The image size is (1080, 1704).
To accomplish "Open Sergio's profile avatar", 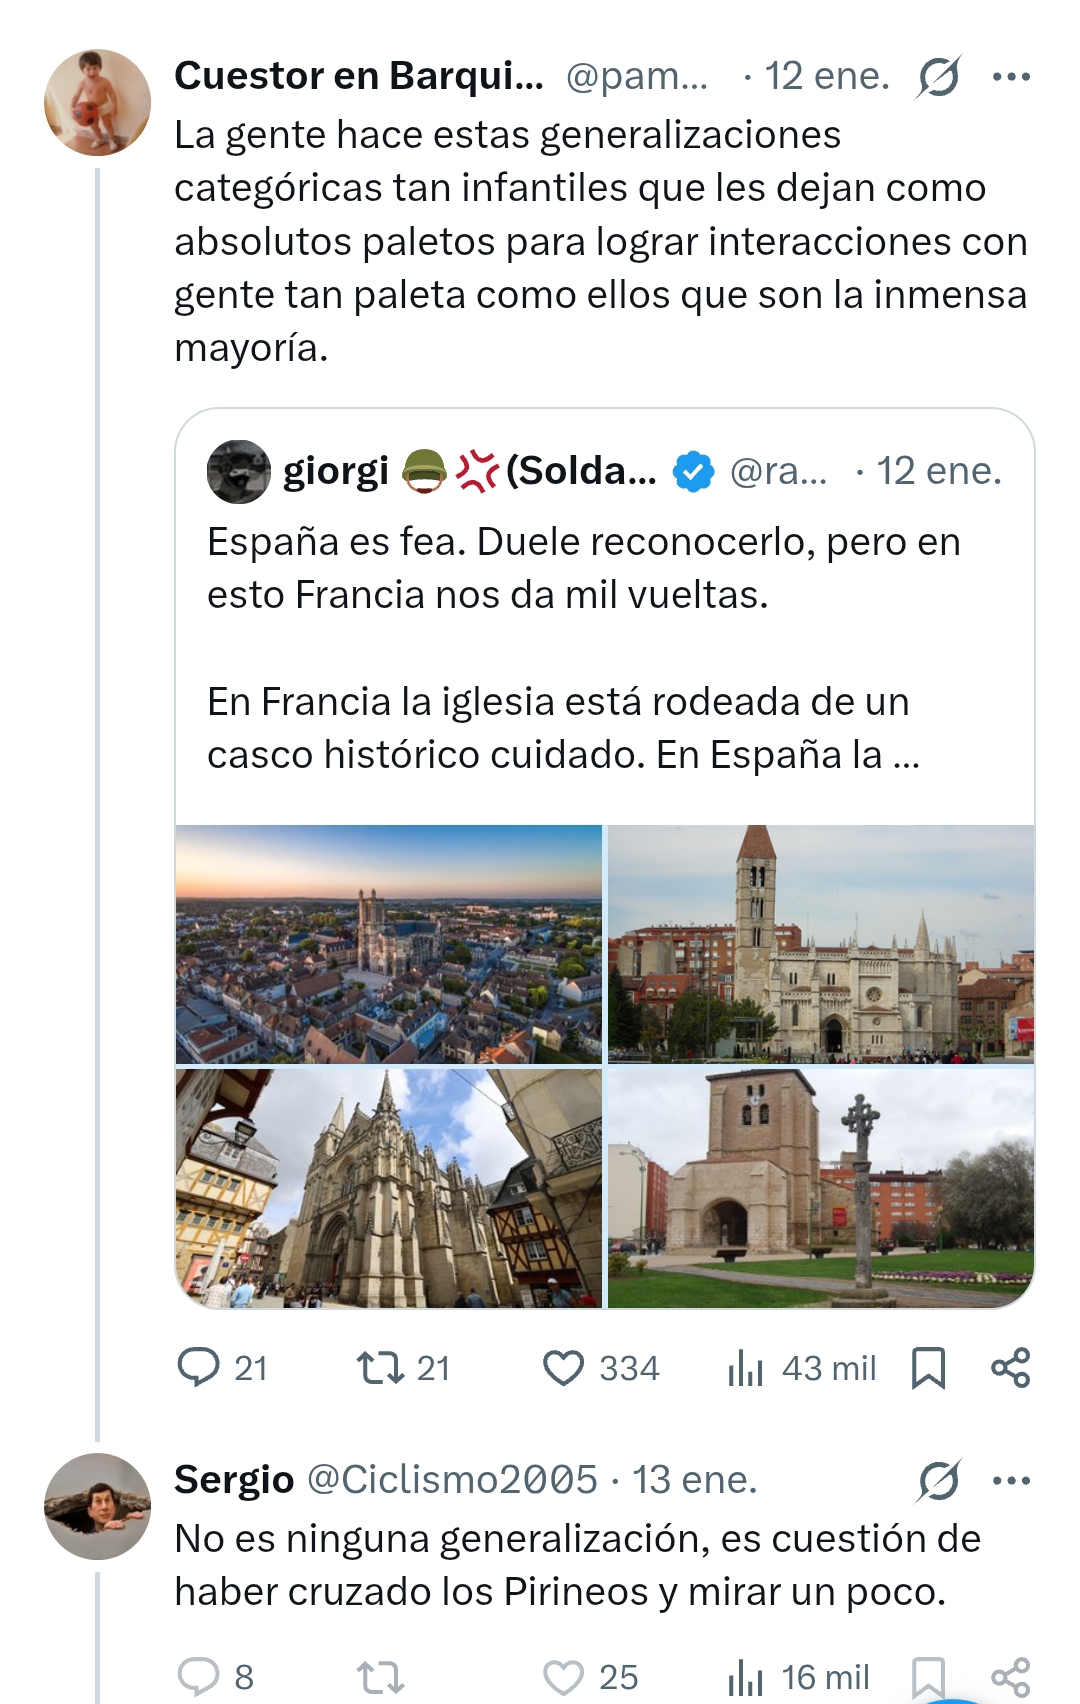I will coord(97,1506).
